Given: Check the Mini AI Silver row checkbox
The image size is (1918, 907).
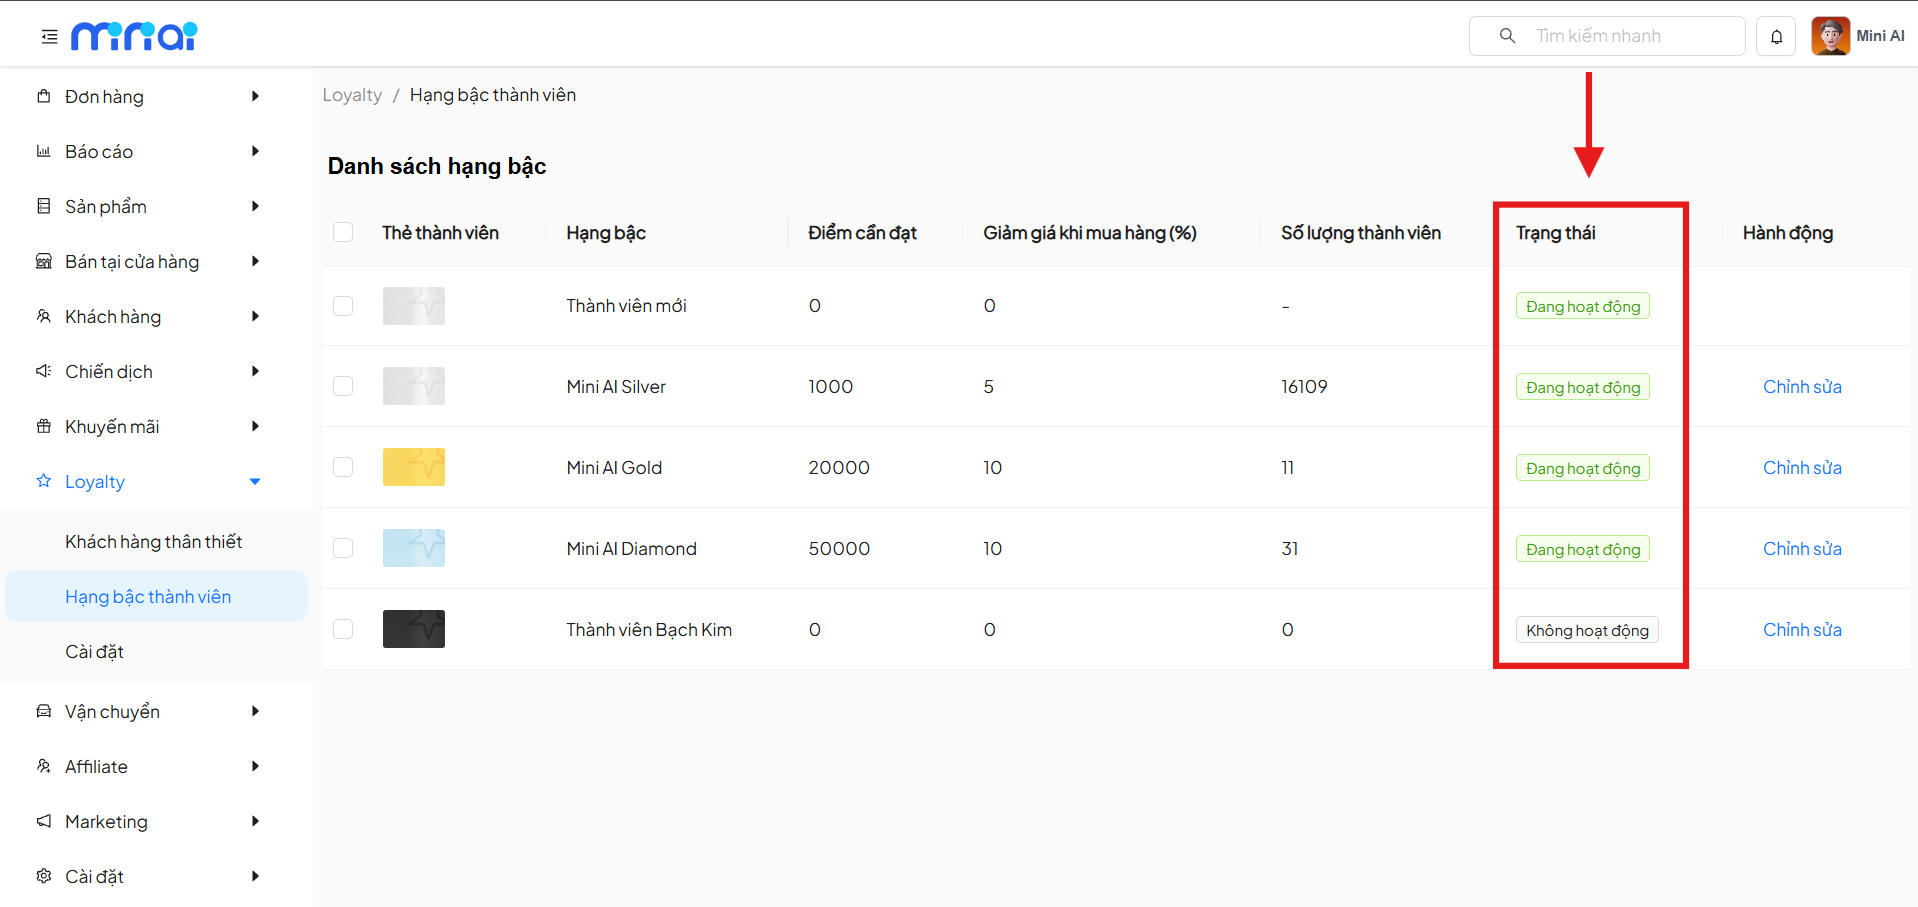Looking at the screenshot, I should coord(343,387).
